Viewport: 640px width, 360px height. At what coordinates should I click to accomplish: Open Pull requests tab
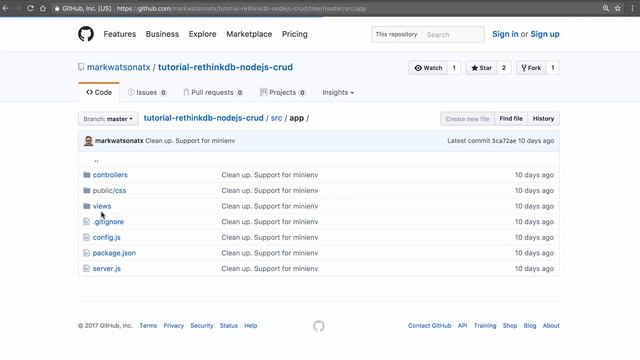click(213, 92)
